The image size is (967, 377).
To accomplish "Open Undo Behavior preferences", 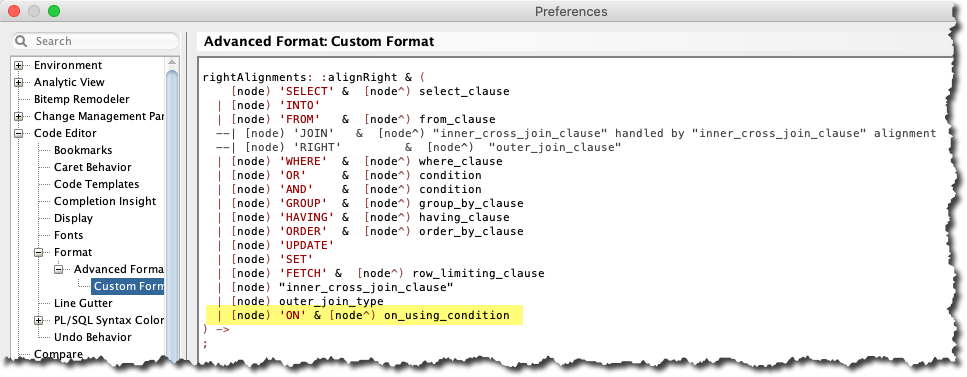I will 93,338.
